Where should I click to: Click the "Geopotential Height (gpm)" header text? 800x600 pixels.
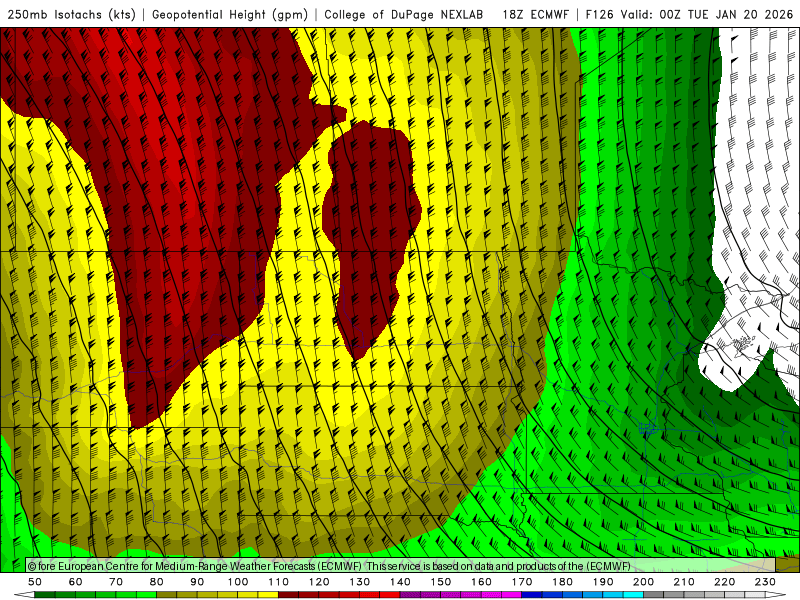(230, 14)
